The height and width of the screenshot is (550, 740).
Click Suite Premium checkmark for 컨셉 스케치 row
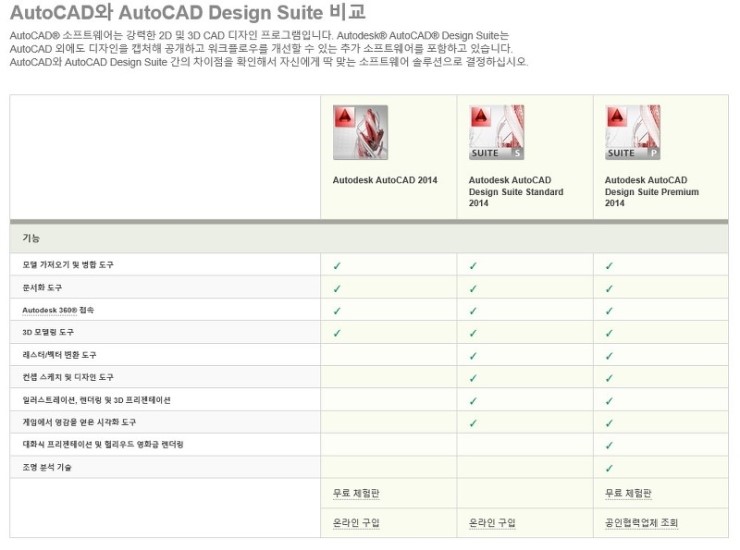coord(609,378)
